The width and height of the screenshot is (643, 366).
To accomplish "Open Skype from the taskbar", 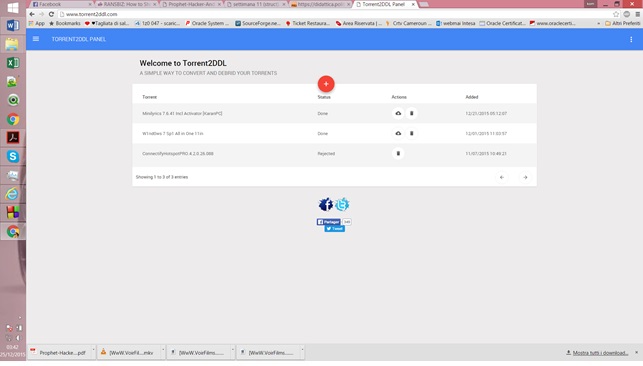I will tap(13, 156).
